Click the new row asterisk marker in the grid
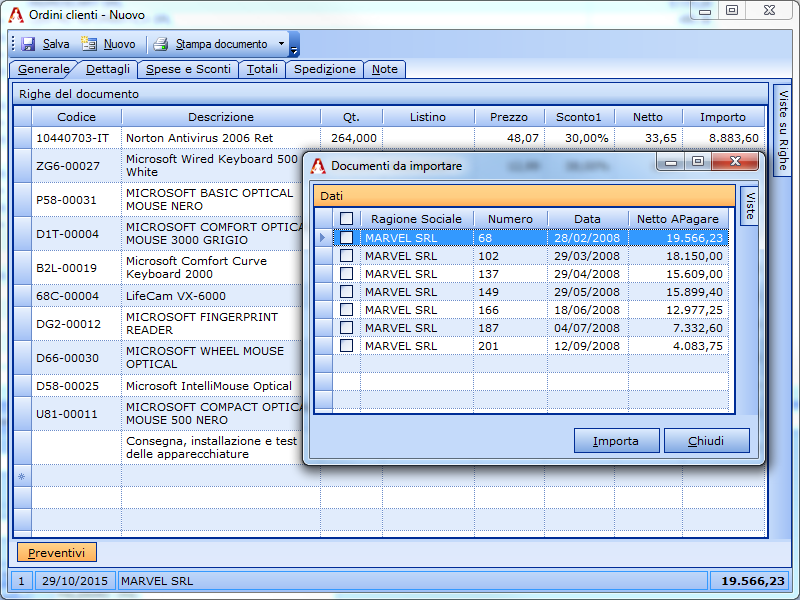The width and height of the screenshot is (800, 600). click(x=22, y=478)
